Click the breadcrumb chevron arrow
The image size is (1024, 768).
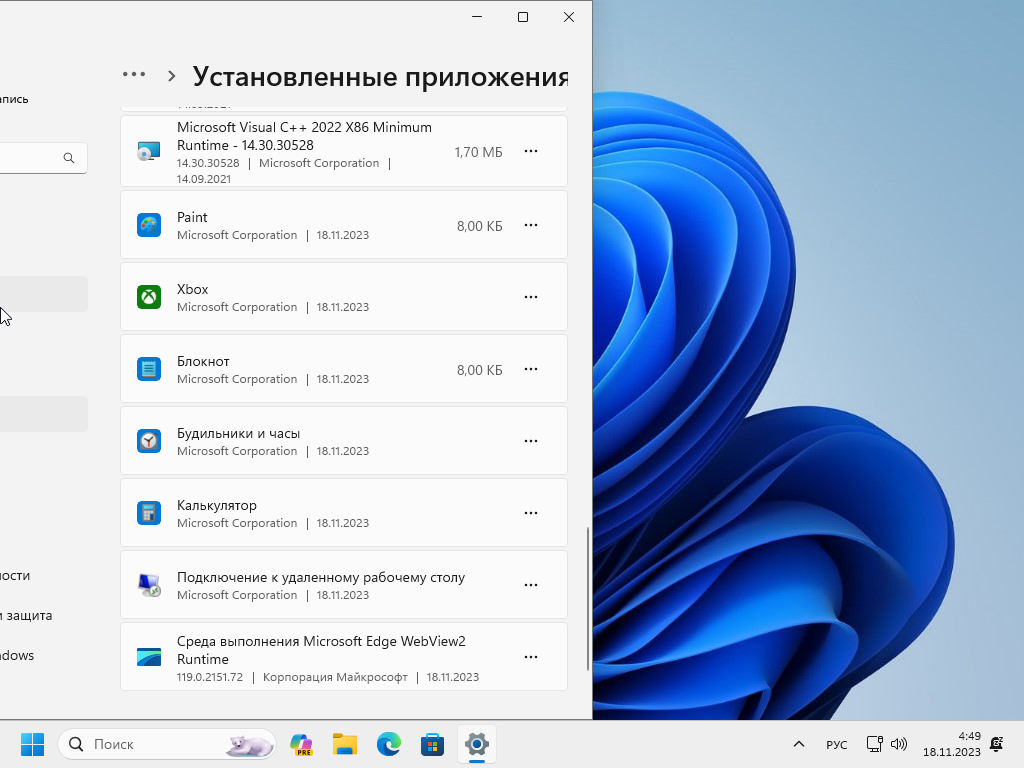tap(172, 76)
